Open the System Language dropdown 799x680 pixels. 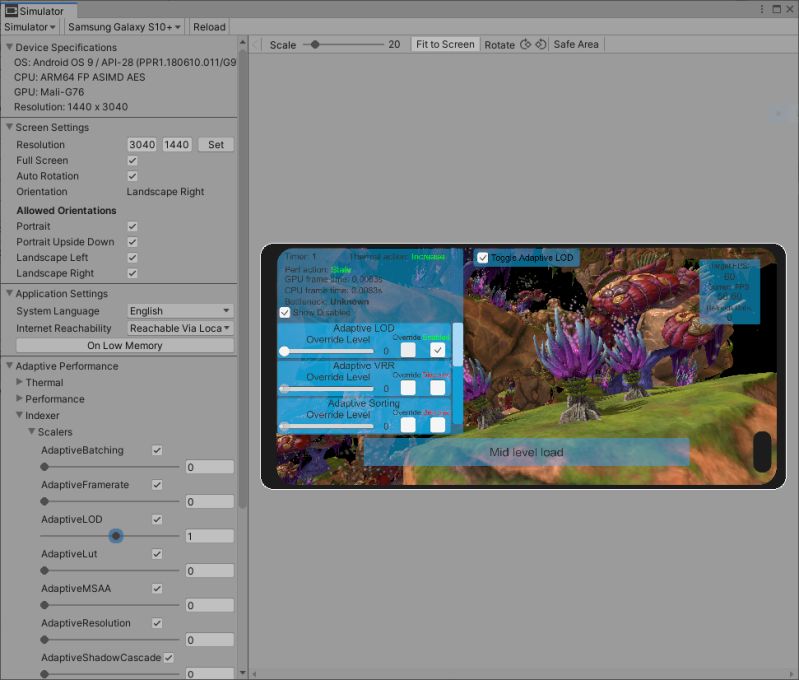180,311
